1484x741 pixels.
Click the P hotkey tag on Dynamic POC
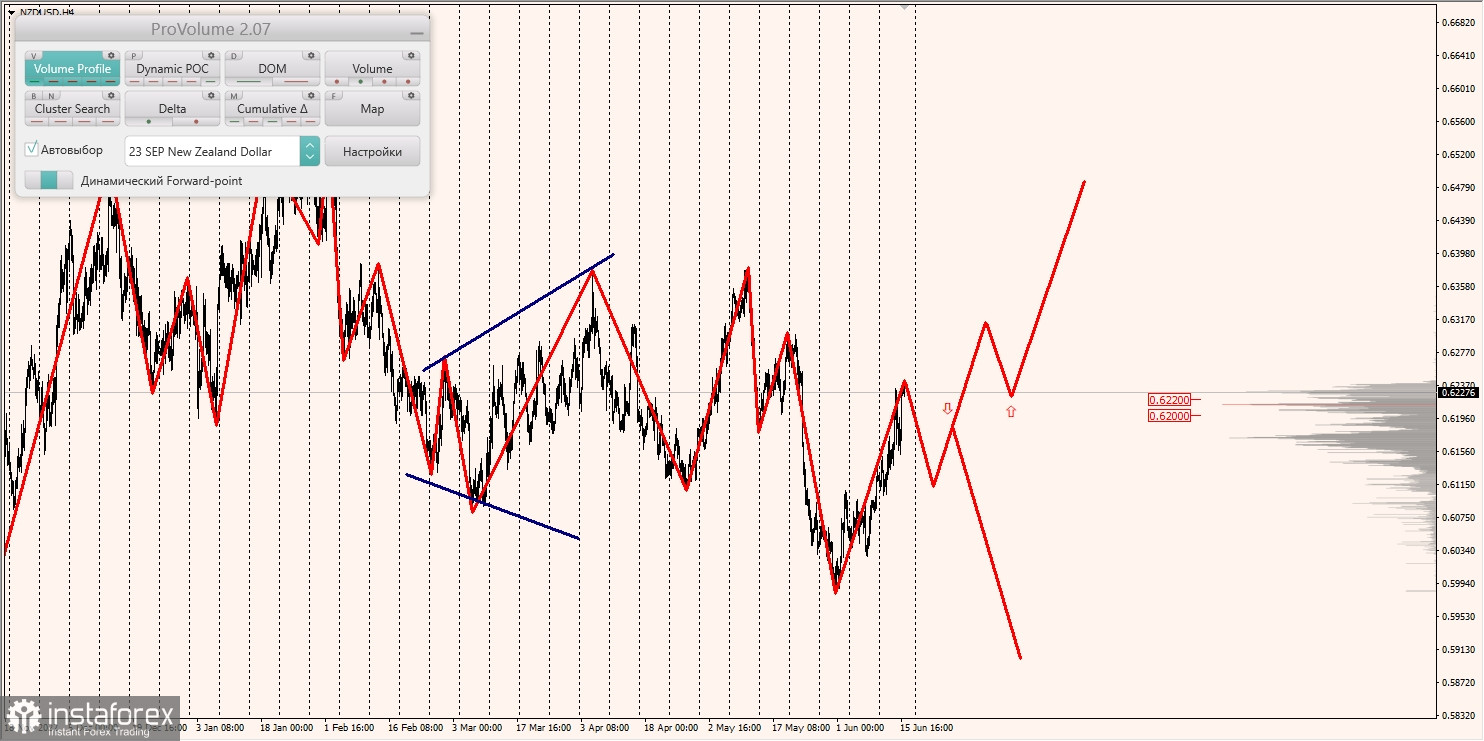pos(134,56)
